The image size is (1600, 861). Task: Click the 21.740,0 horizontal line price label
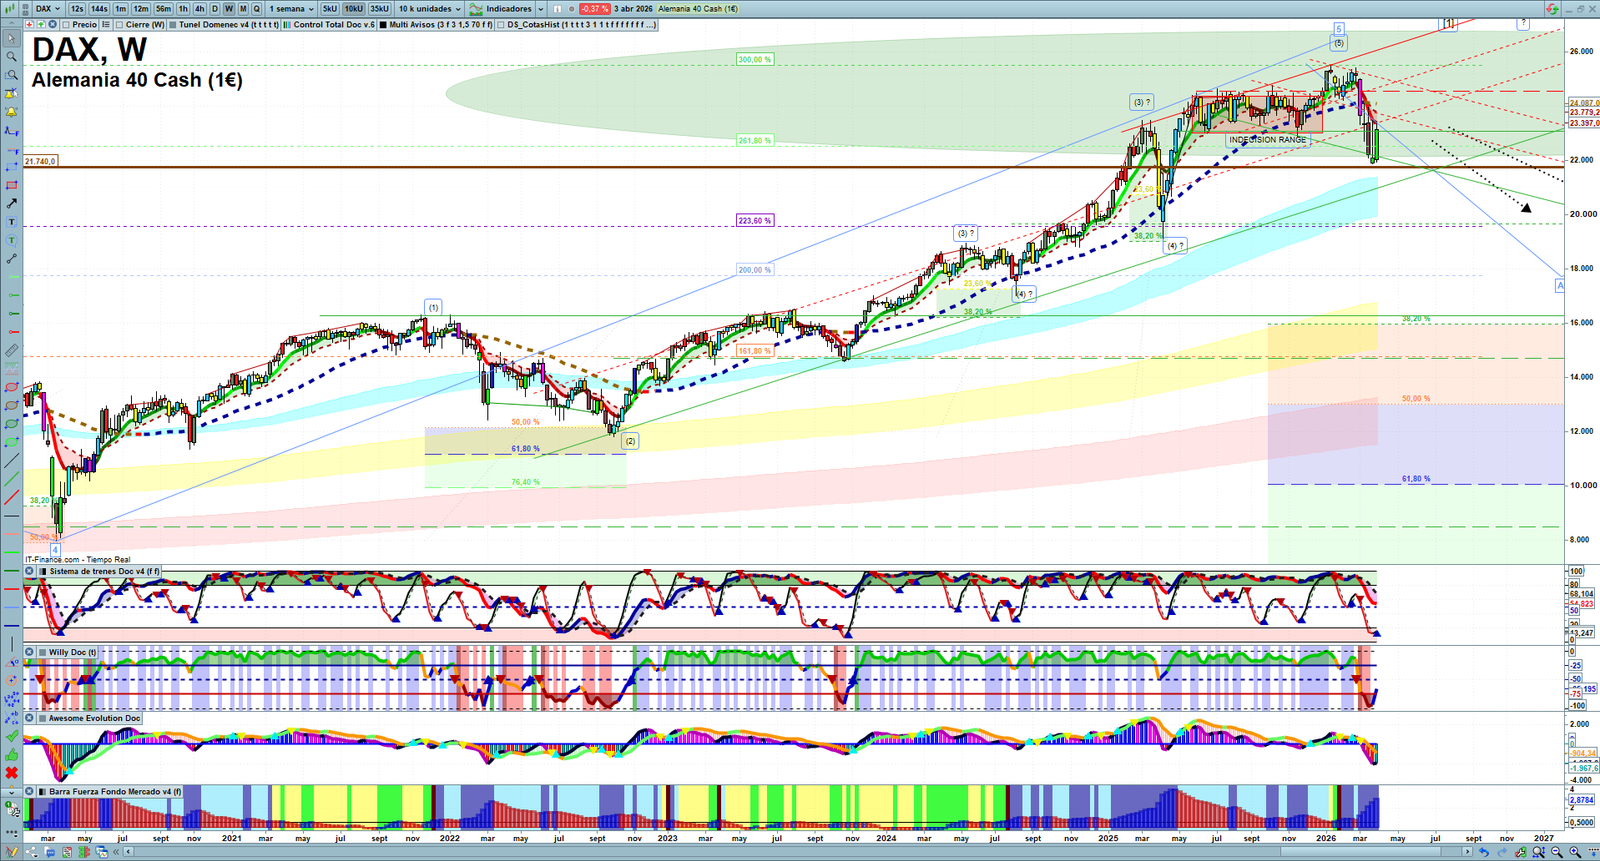click(41, 161)
